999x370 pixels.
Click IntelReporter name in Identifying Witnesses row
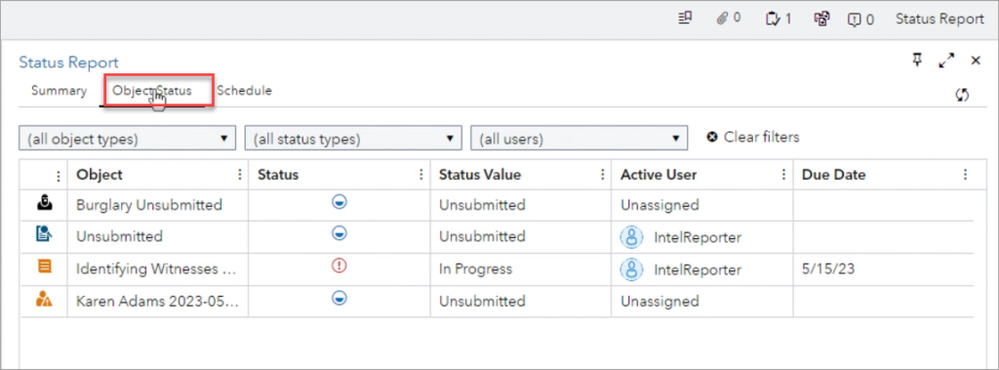click(x=698, y=270)
